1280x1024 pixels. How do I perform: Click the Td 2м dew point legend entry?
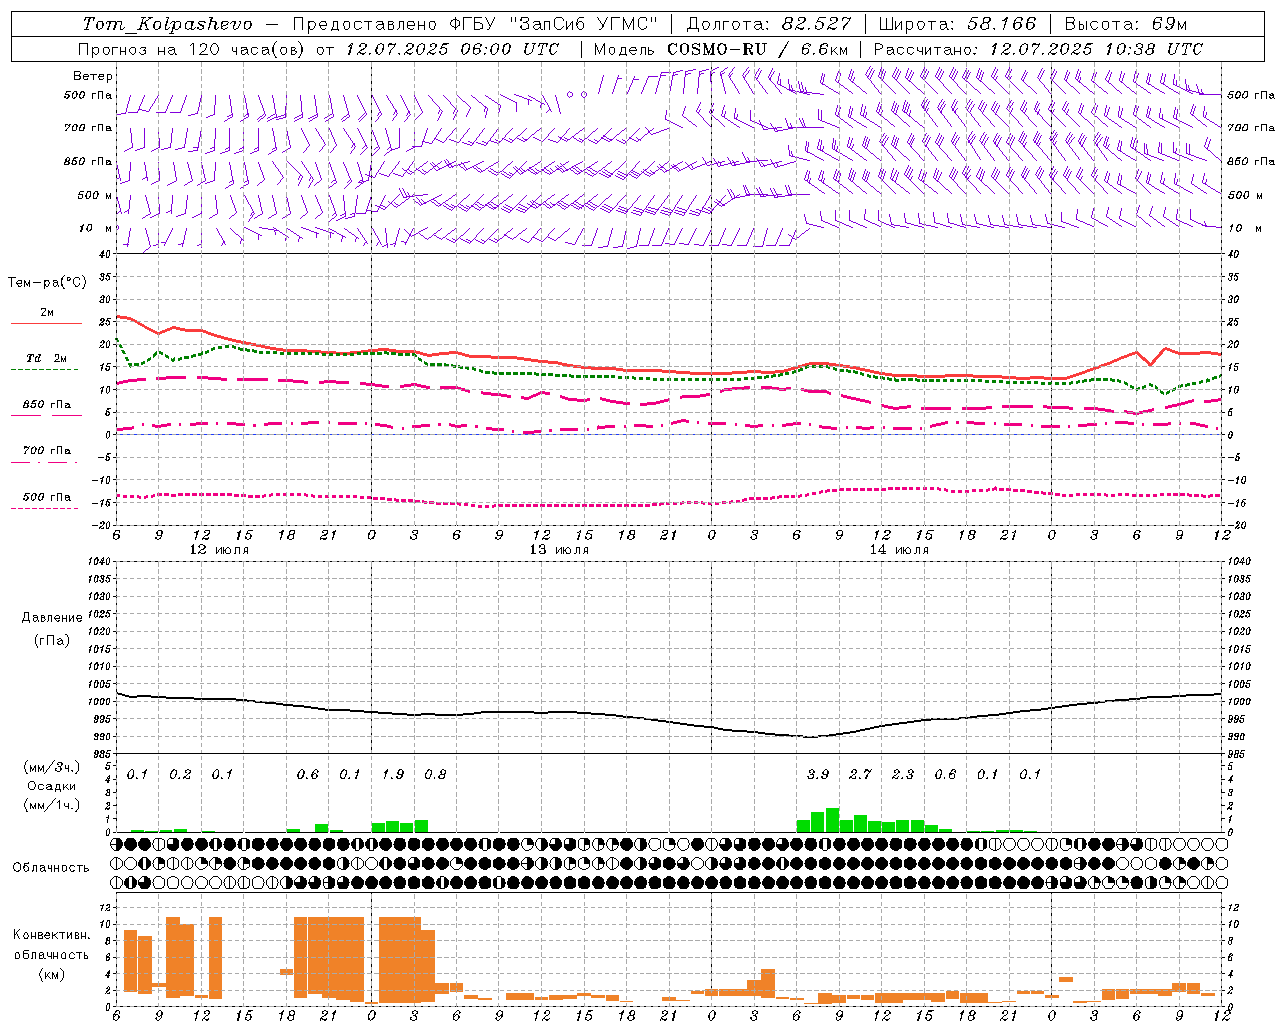point(47,358)
